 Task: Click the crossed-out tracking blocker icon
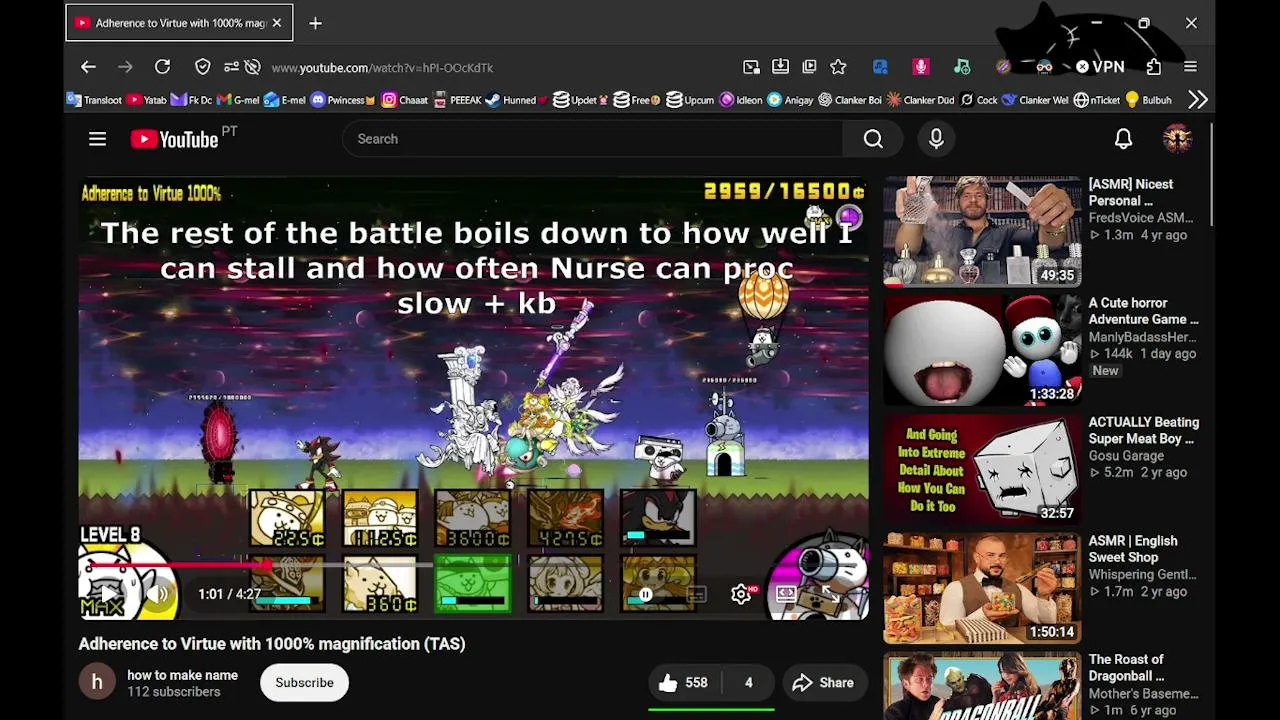tap(252, 67)
